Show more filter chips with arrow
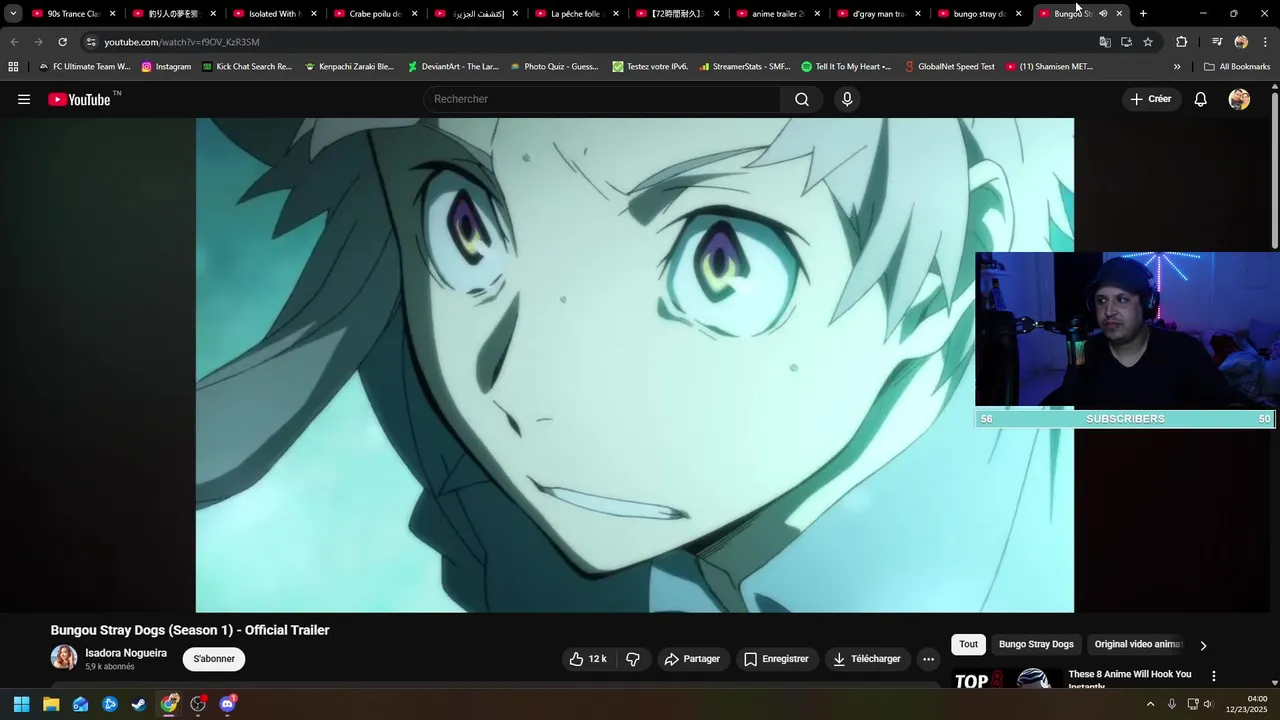The width and height of the screenshot is (1280, 720). pyautogui.click(x=1203, y=645)
